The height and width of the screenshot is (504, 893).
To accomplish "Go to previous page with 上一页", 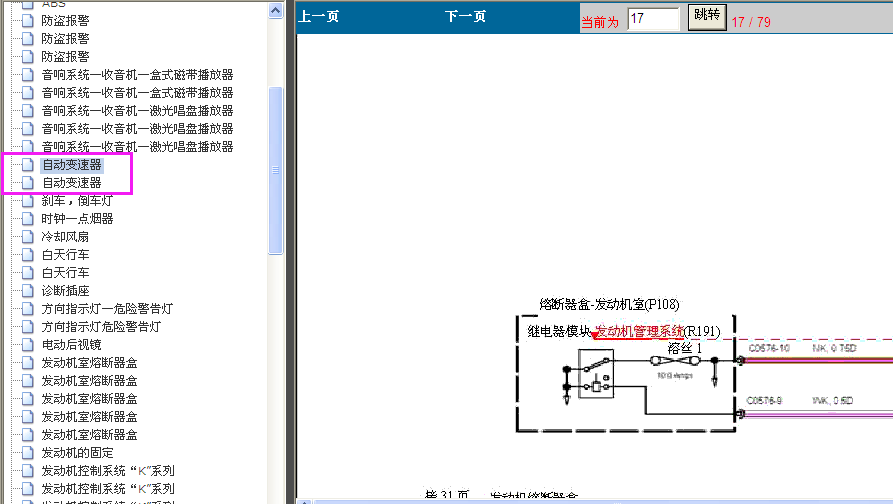I will tap(318, 17).
